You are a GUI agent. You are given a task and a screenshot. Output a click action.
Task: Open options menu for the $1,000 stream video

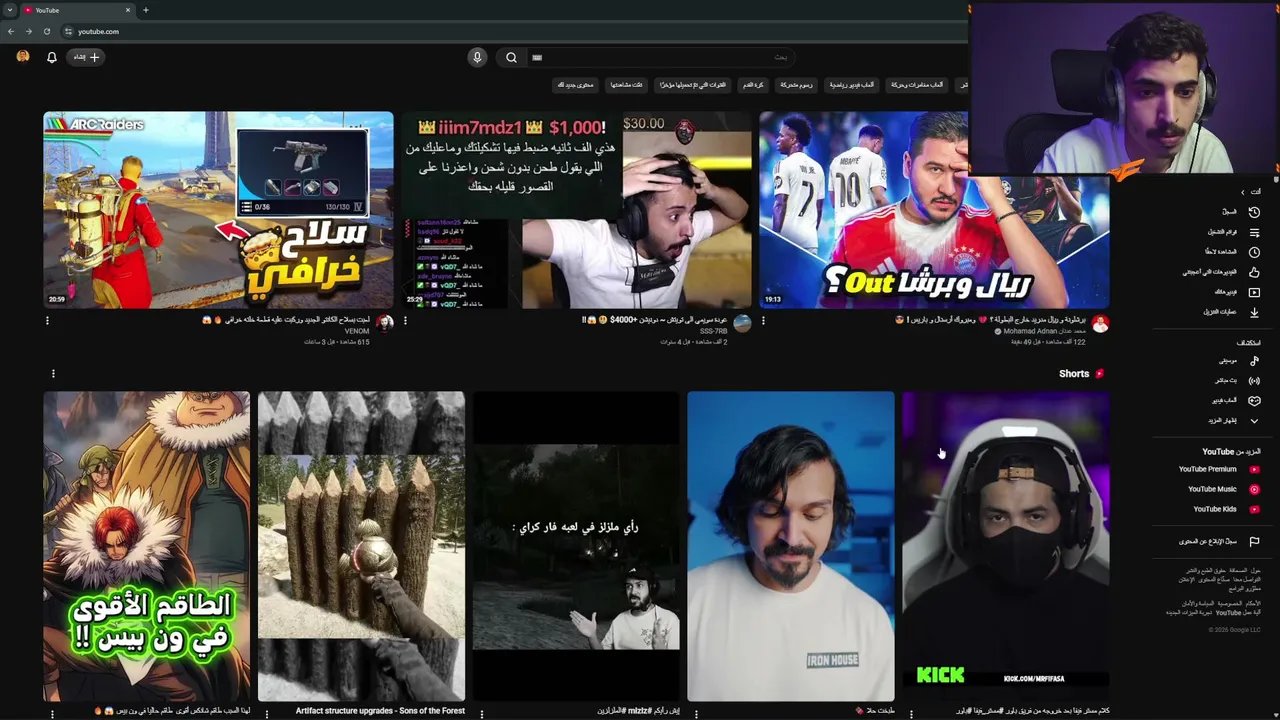405,321
